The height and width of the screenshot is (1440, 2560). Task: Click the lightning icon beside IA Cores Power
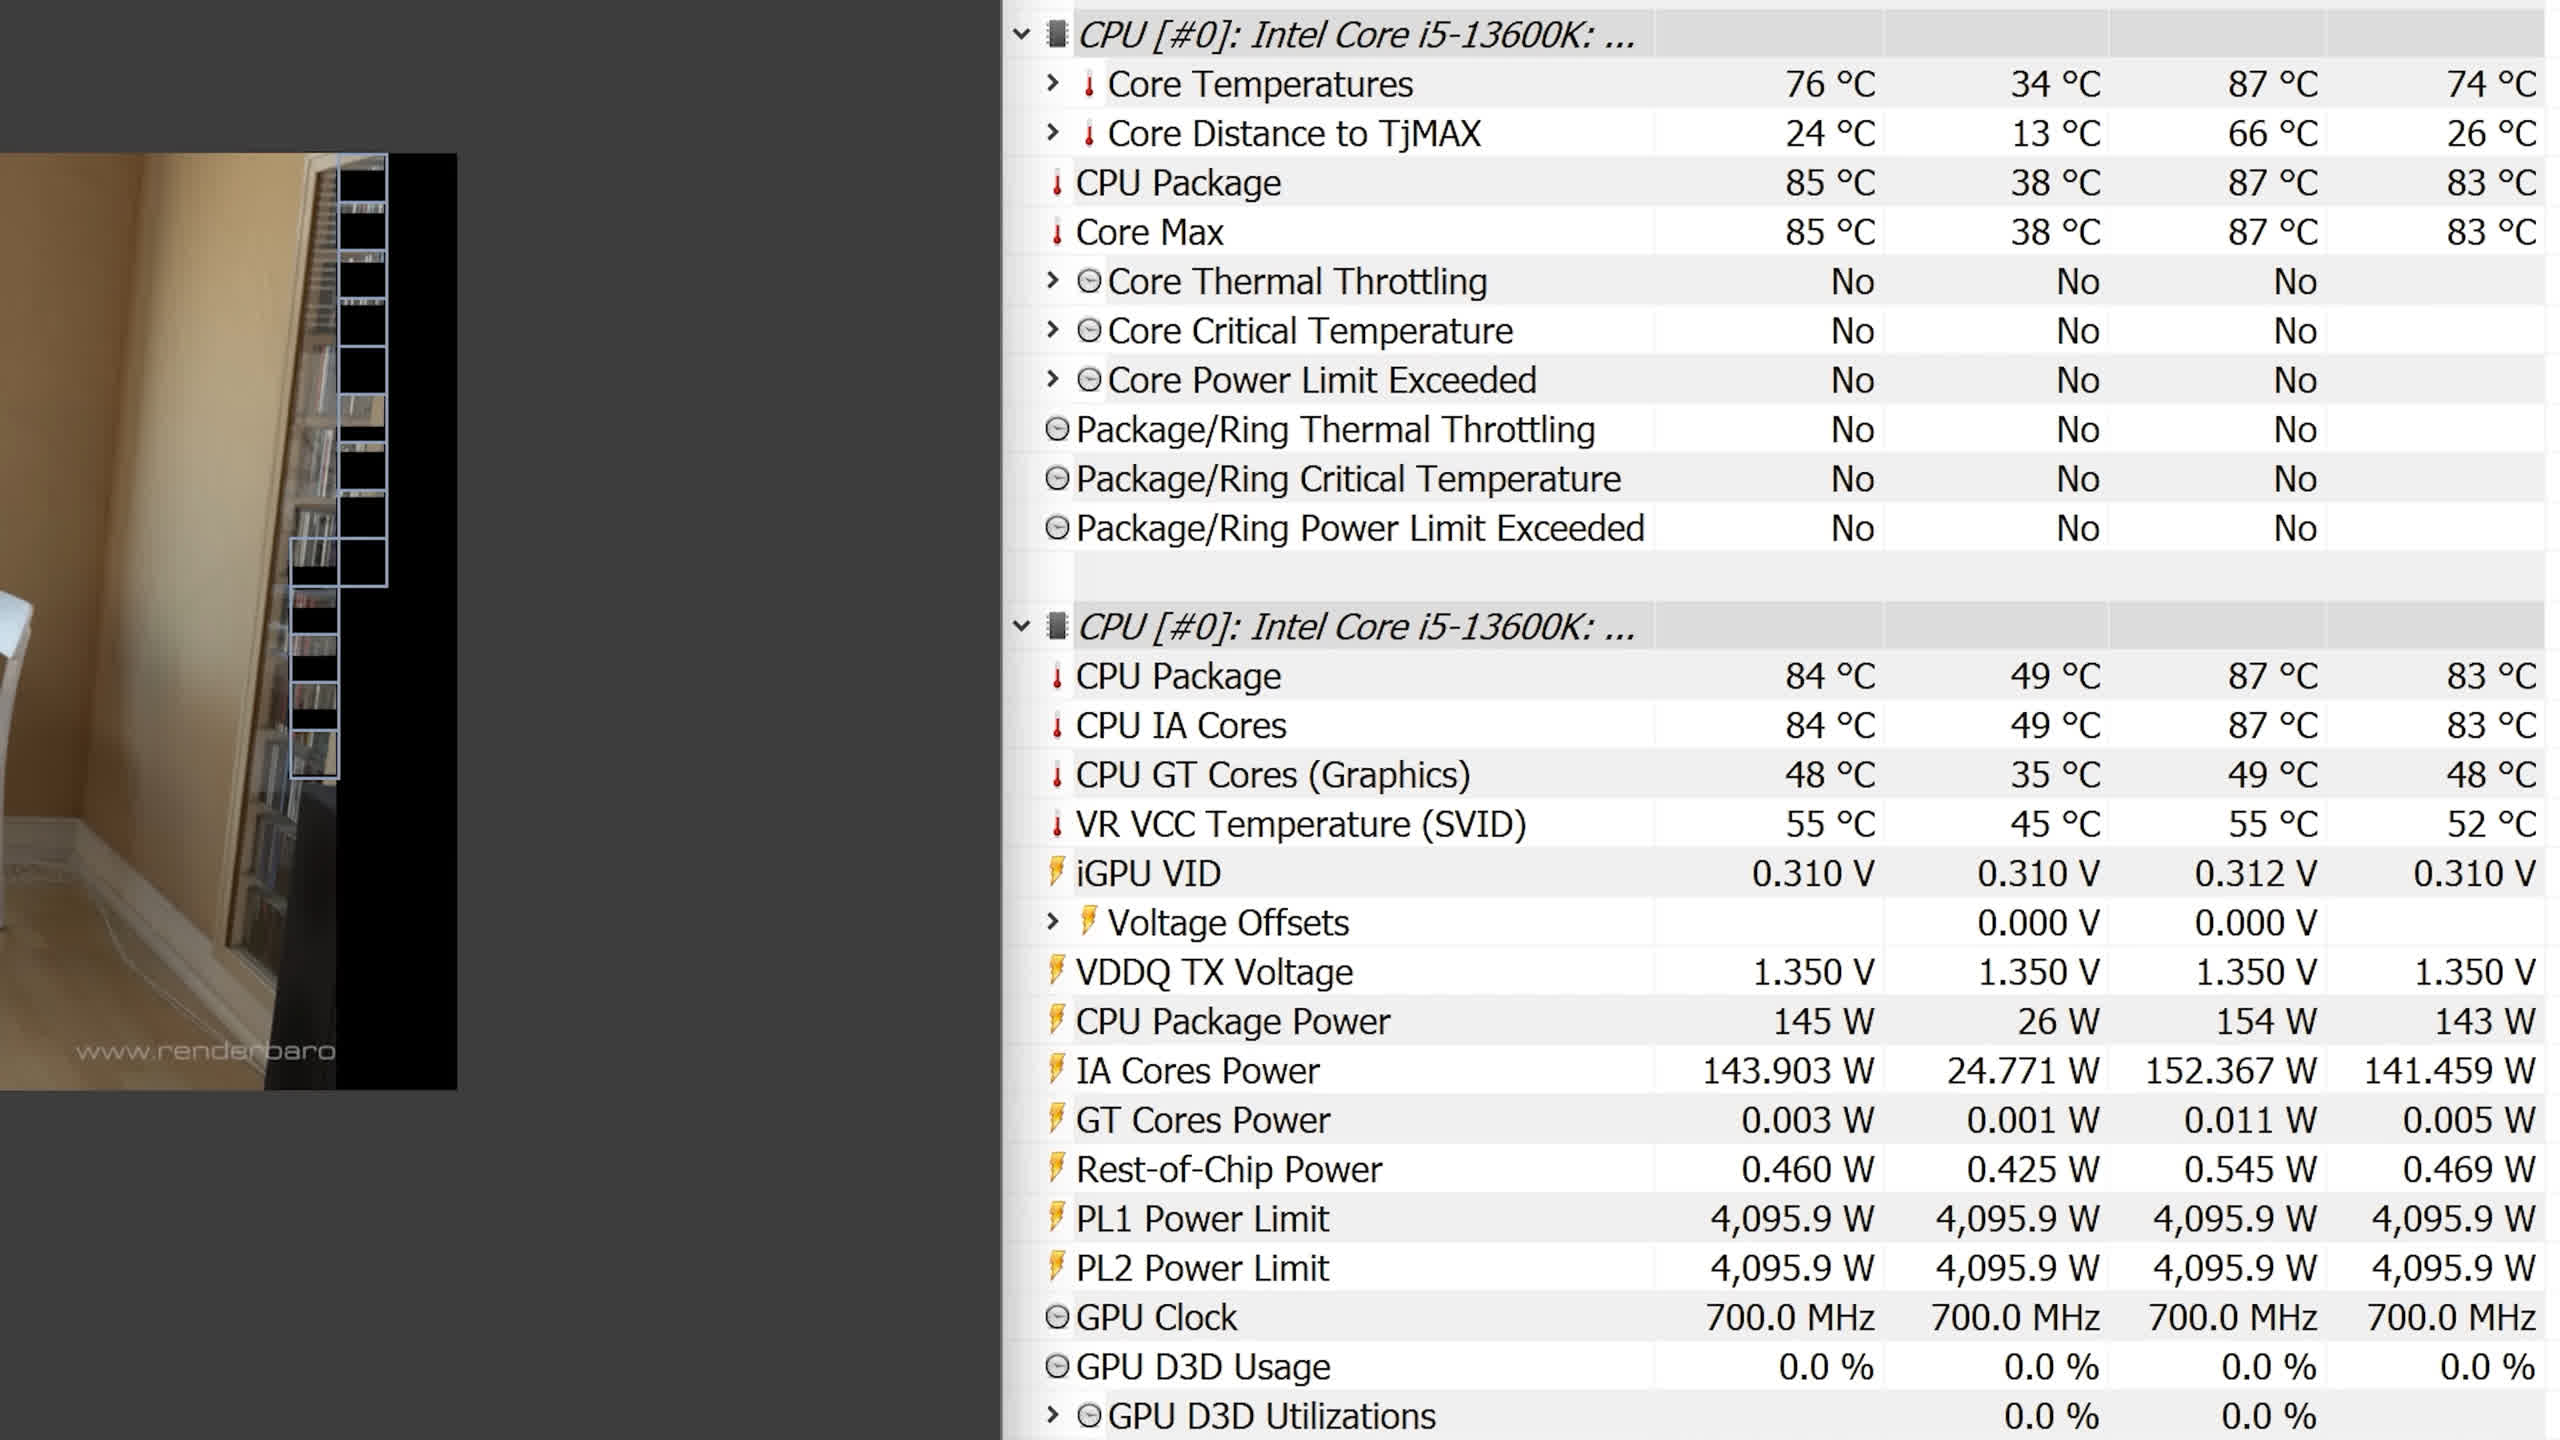[1056, 1068]
